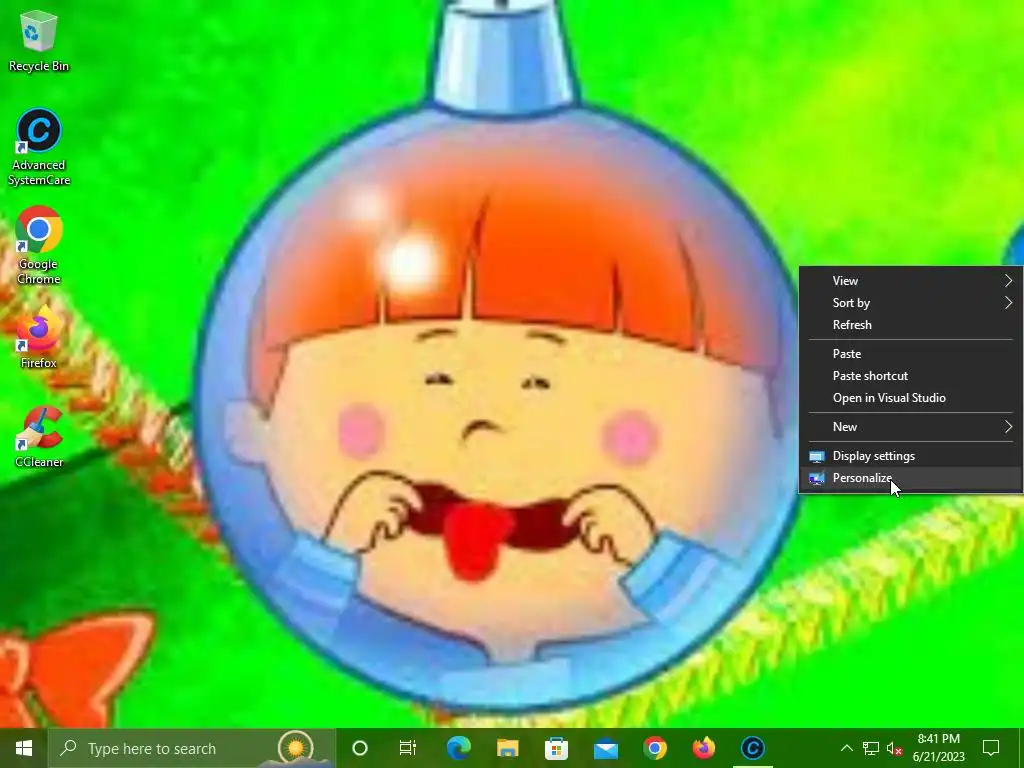Click the Cortana circle icon on taskbar
This screenshot has height=768, width=1024.
click(360, 748)
